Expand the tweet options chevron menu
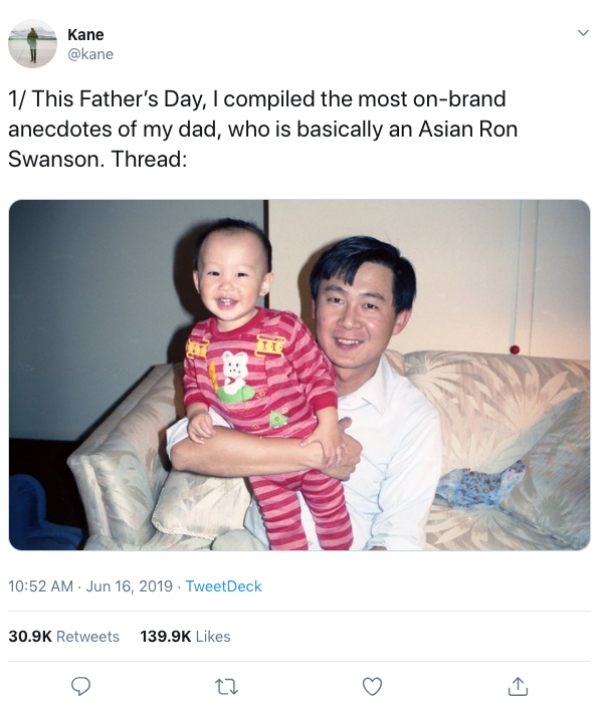This screenshot has height=707, width=600. pyautogui.click(x=583, y=34)
